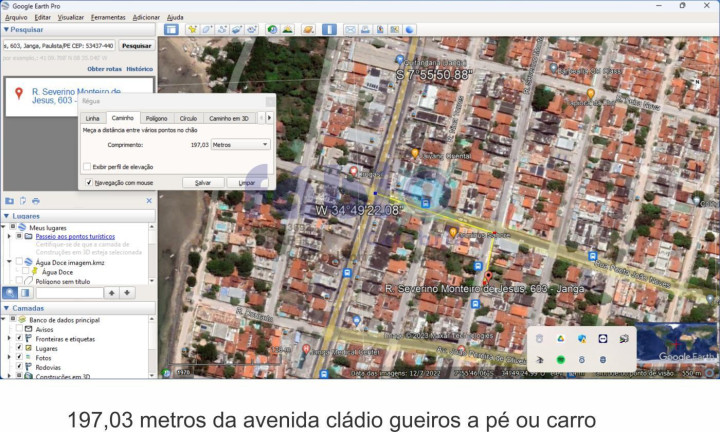
Task: Switch to the Círculo ruler tab
Action: point(188,118)
